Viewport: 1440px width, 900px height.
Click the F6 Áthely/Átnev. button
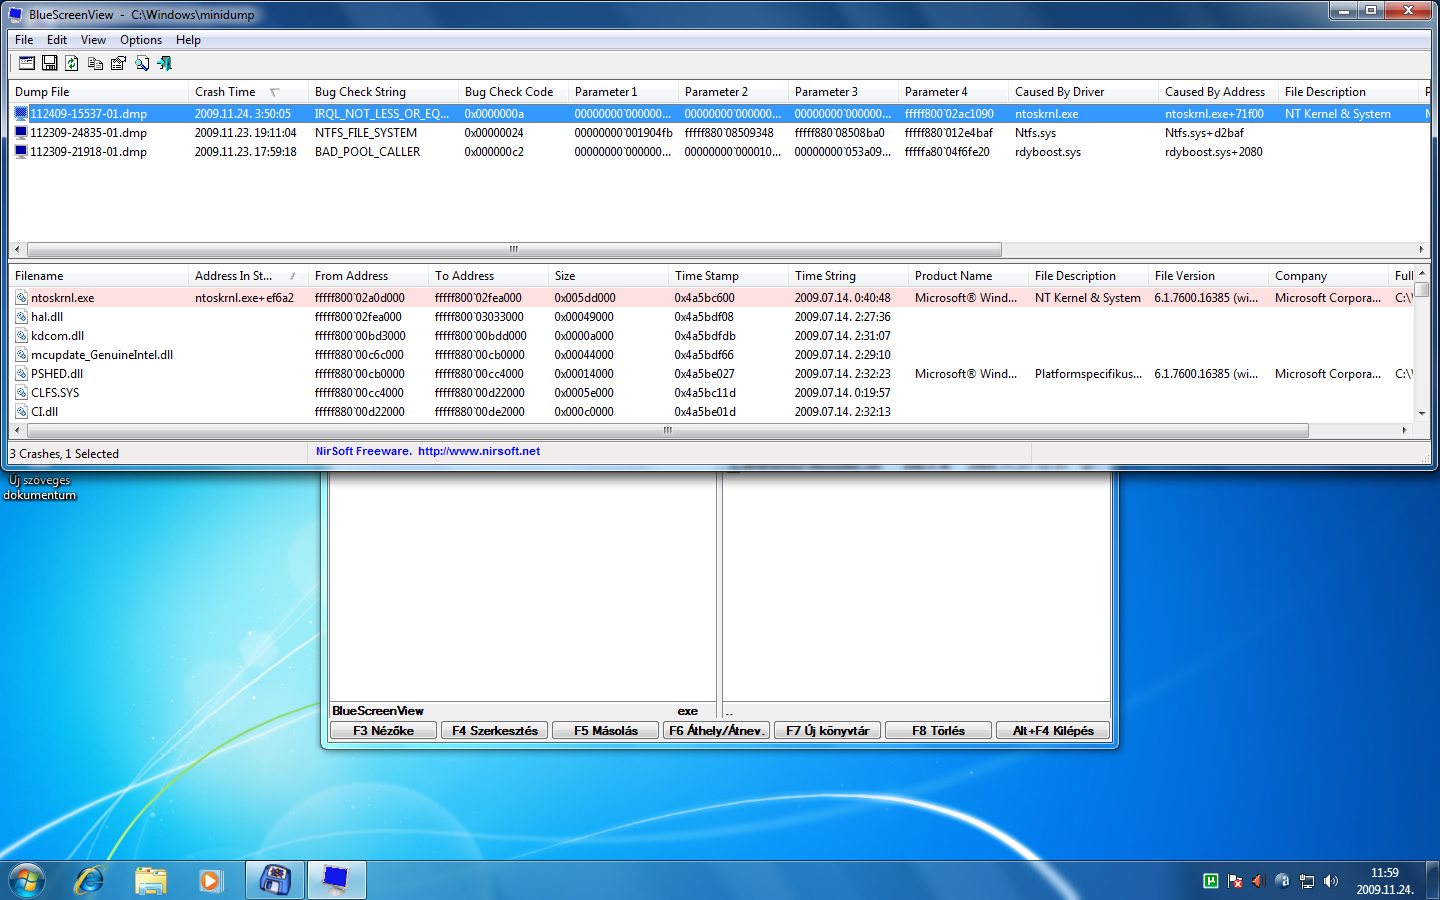click(x=717, y=731)
